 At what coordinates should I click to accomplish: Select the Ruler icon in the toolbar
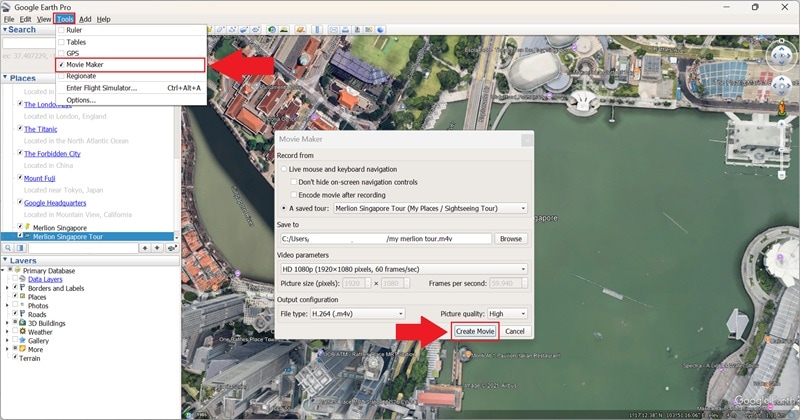(x=317, y=30)
